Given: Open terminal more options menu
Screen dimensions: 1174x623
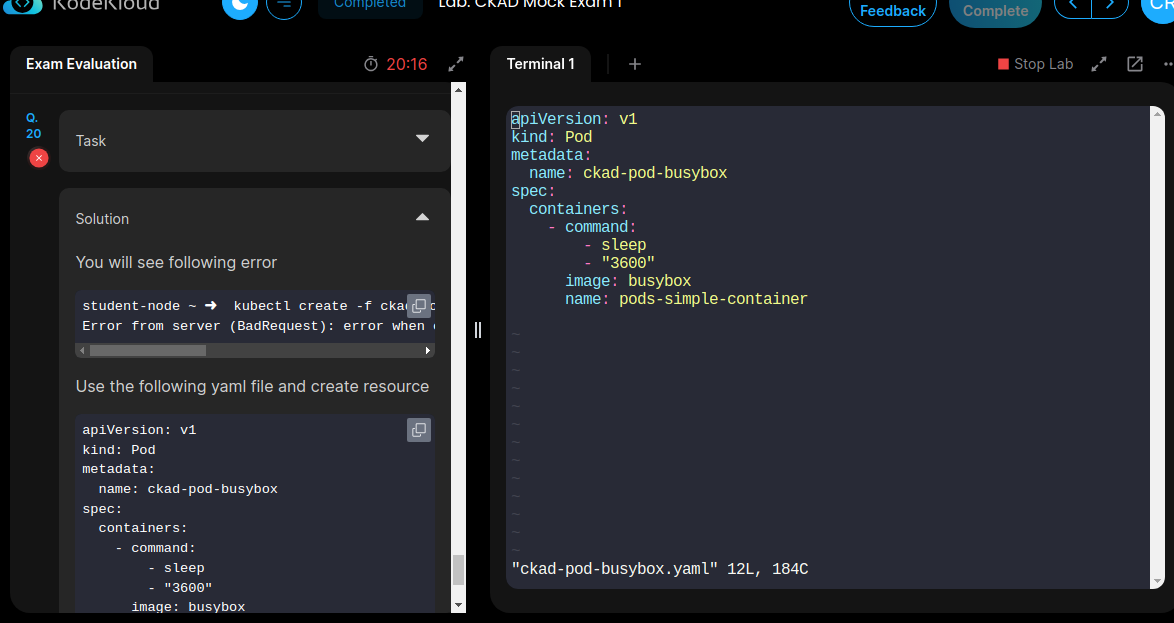Looking at the screenshot, I should tap(1167, 64).
